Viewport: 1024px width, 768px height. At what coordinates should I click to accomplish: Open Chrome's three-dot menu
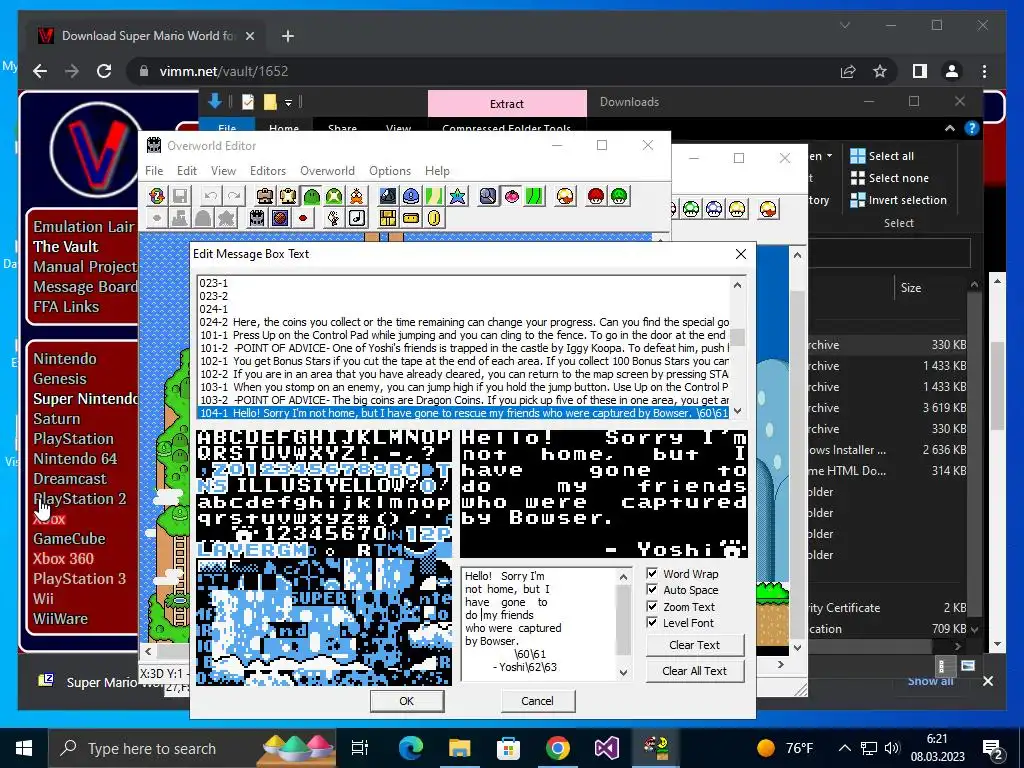click(x=984, y=71)
